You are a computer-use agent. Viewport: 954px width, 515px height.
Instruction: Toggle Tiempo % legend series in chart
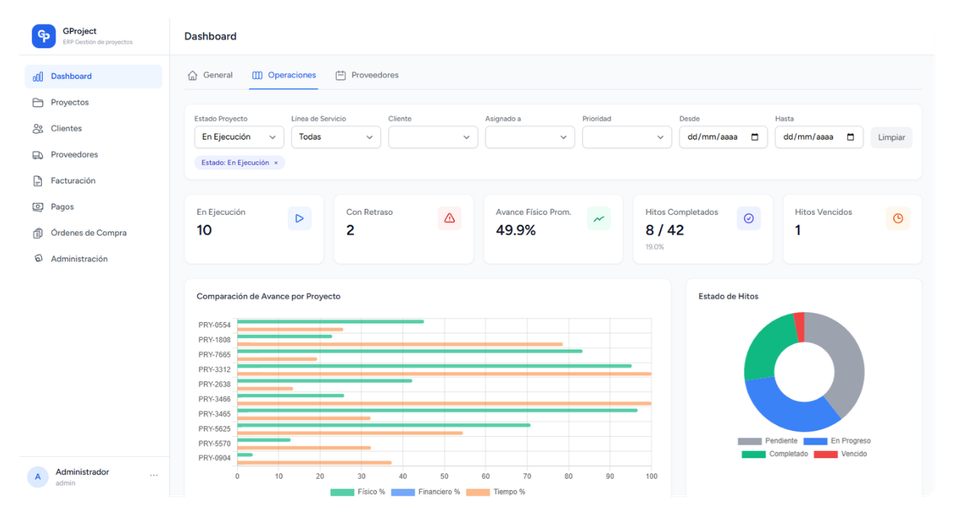pos(495,492)
